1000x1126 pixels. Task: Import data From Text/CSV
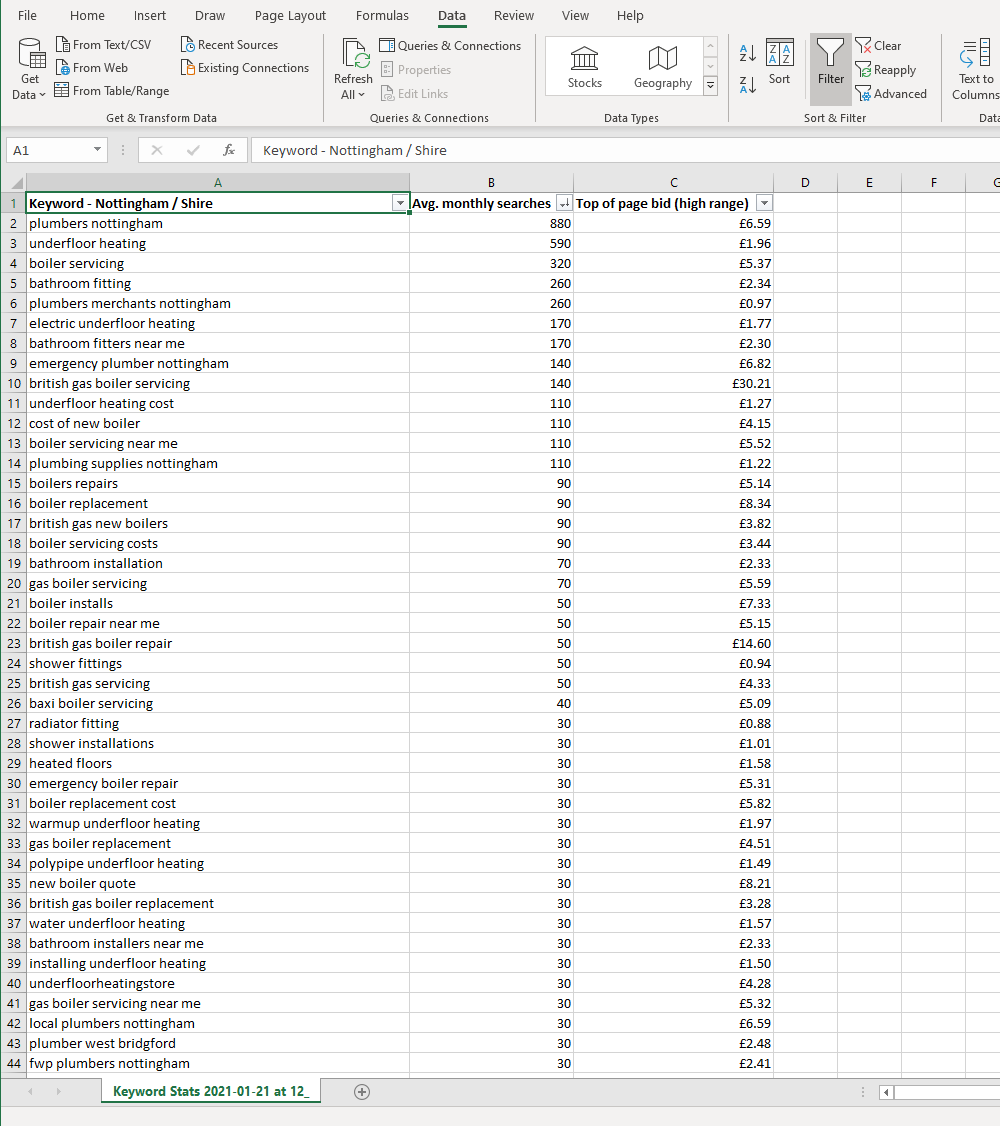click(x=103, y=45)
